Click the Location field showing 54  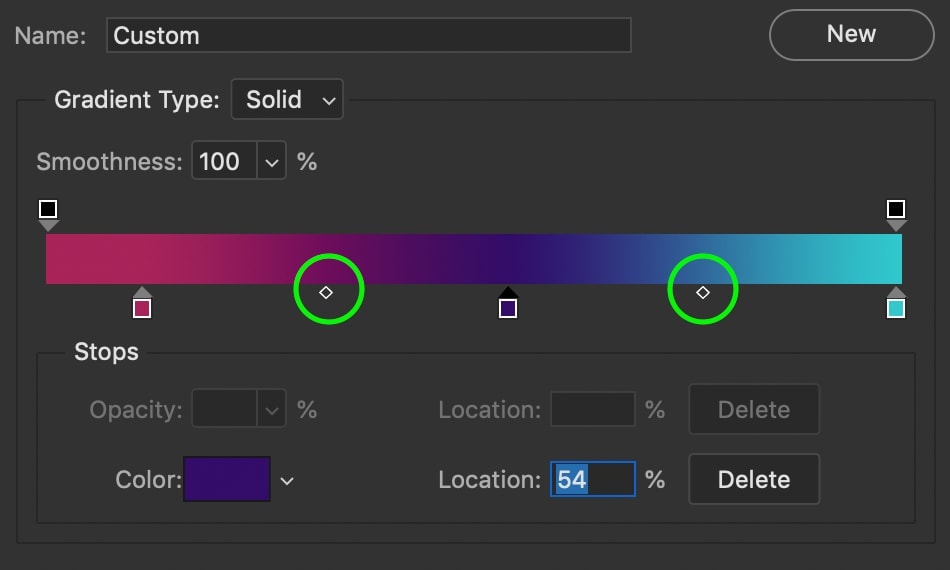coord(592,480)
